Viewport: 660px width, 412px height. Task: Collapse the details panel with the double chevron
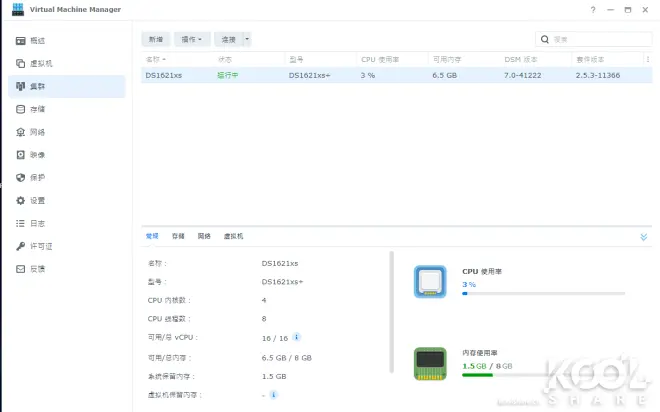[x=644, y=237]
